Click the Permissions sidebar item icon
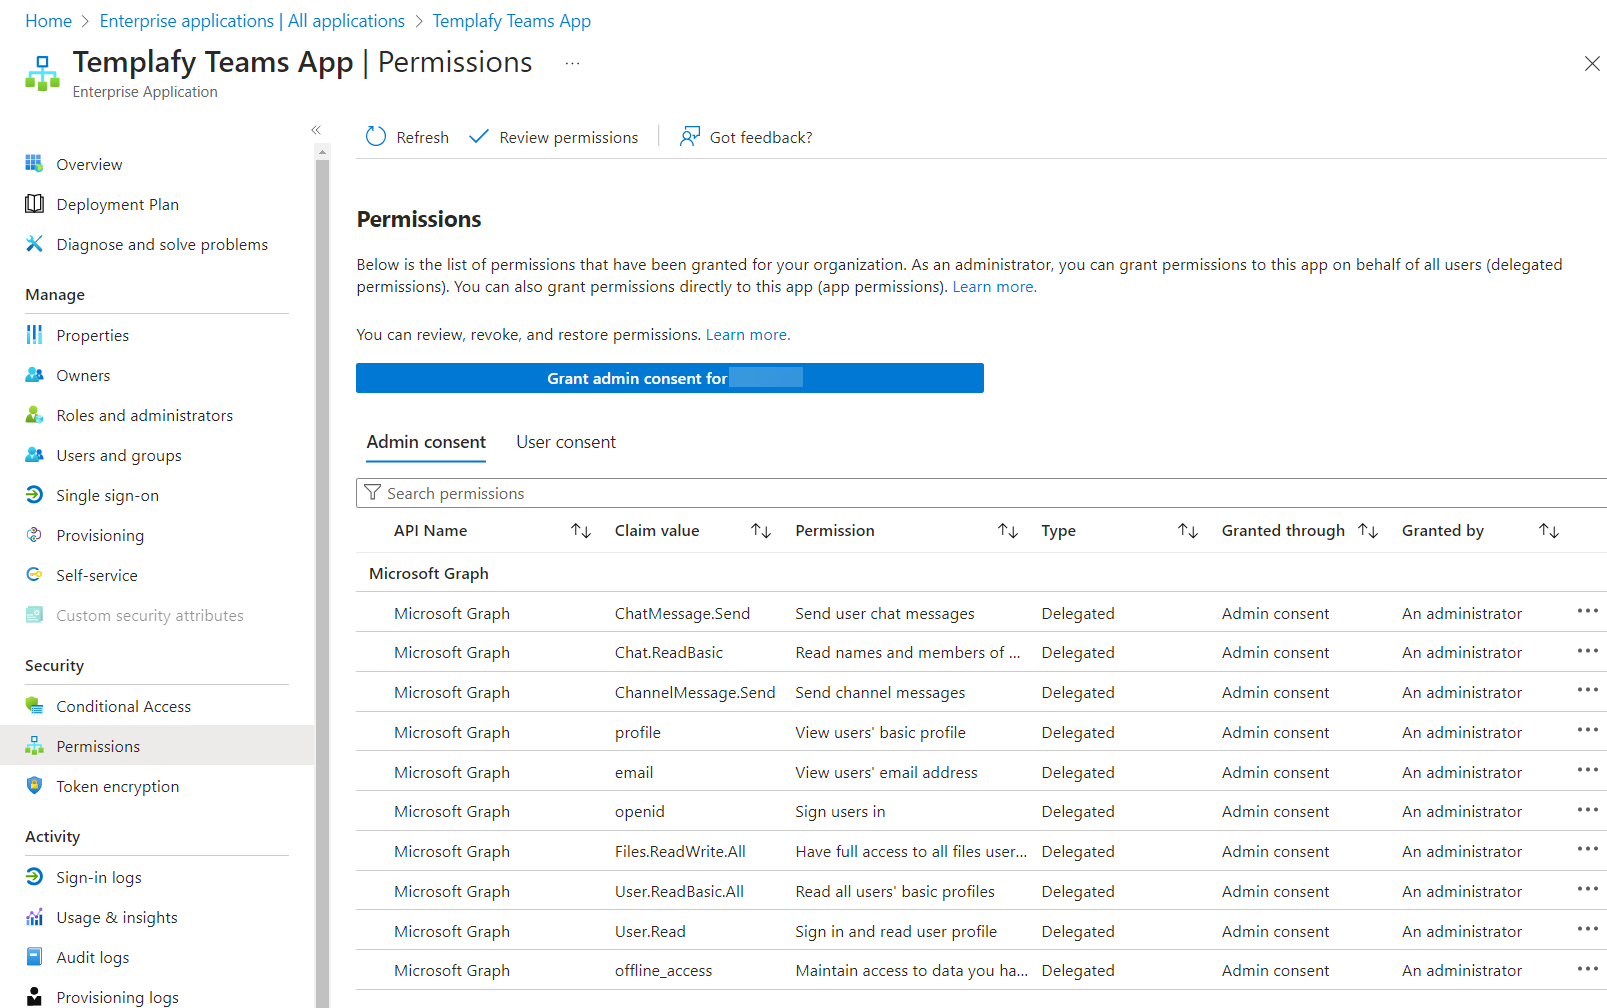This screenshot has width=1607, height=1008. (34, 745)
